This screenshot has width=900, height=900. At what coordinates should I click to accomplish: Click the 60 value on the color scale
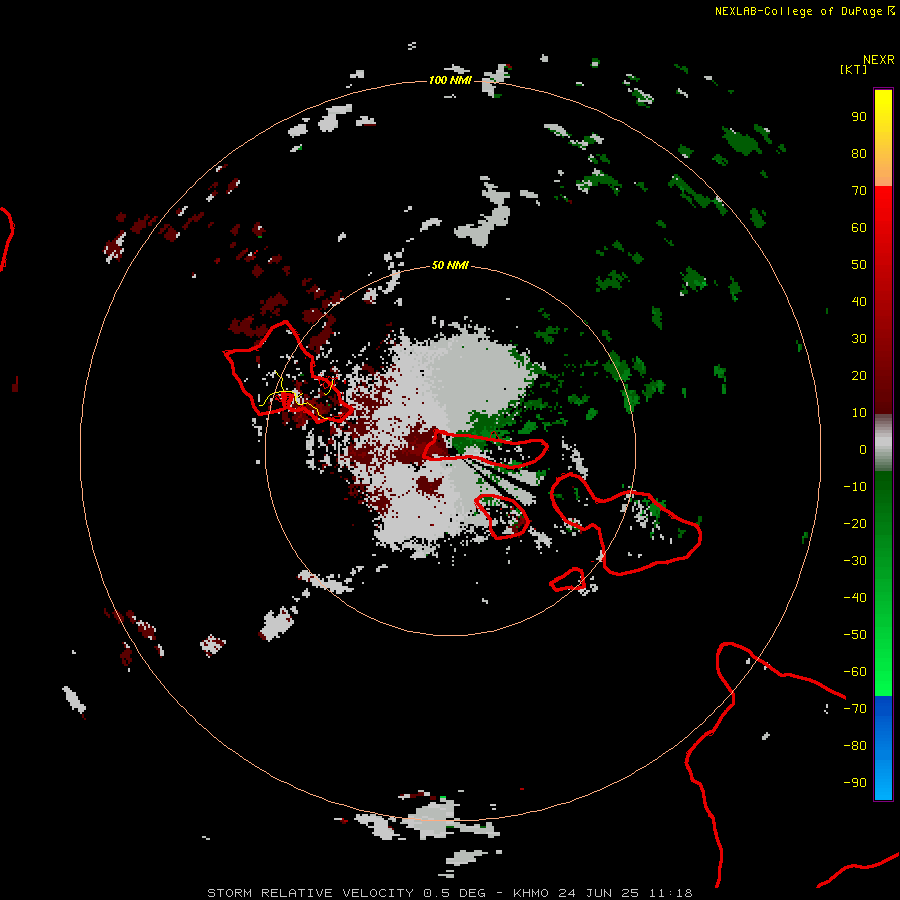point(859,227)
